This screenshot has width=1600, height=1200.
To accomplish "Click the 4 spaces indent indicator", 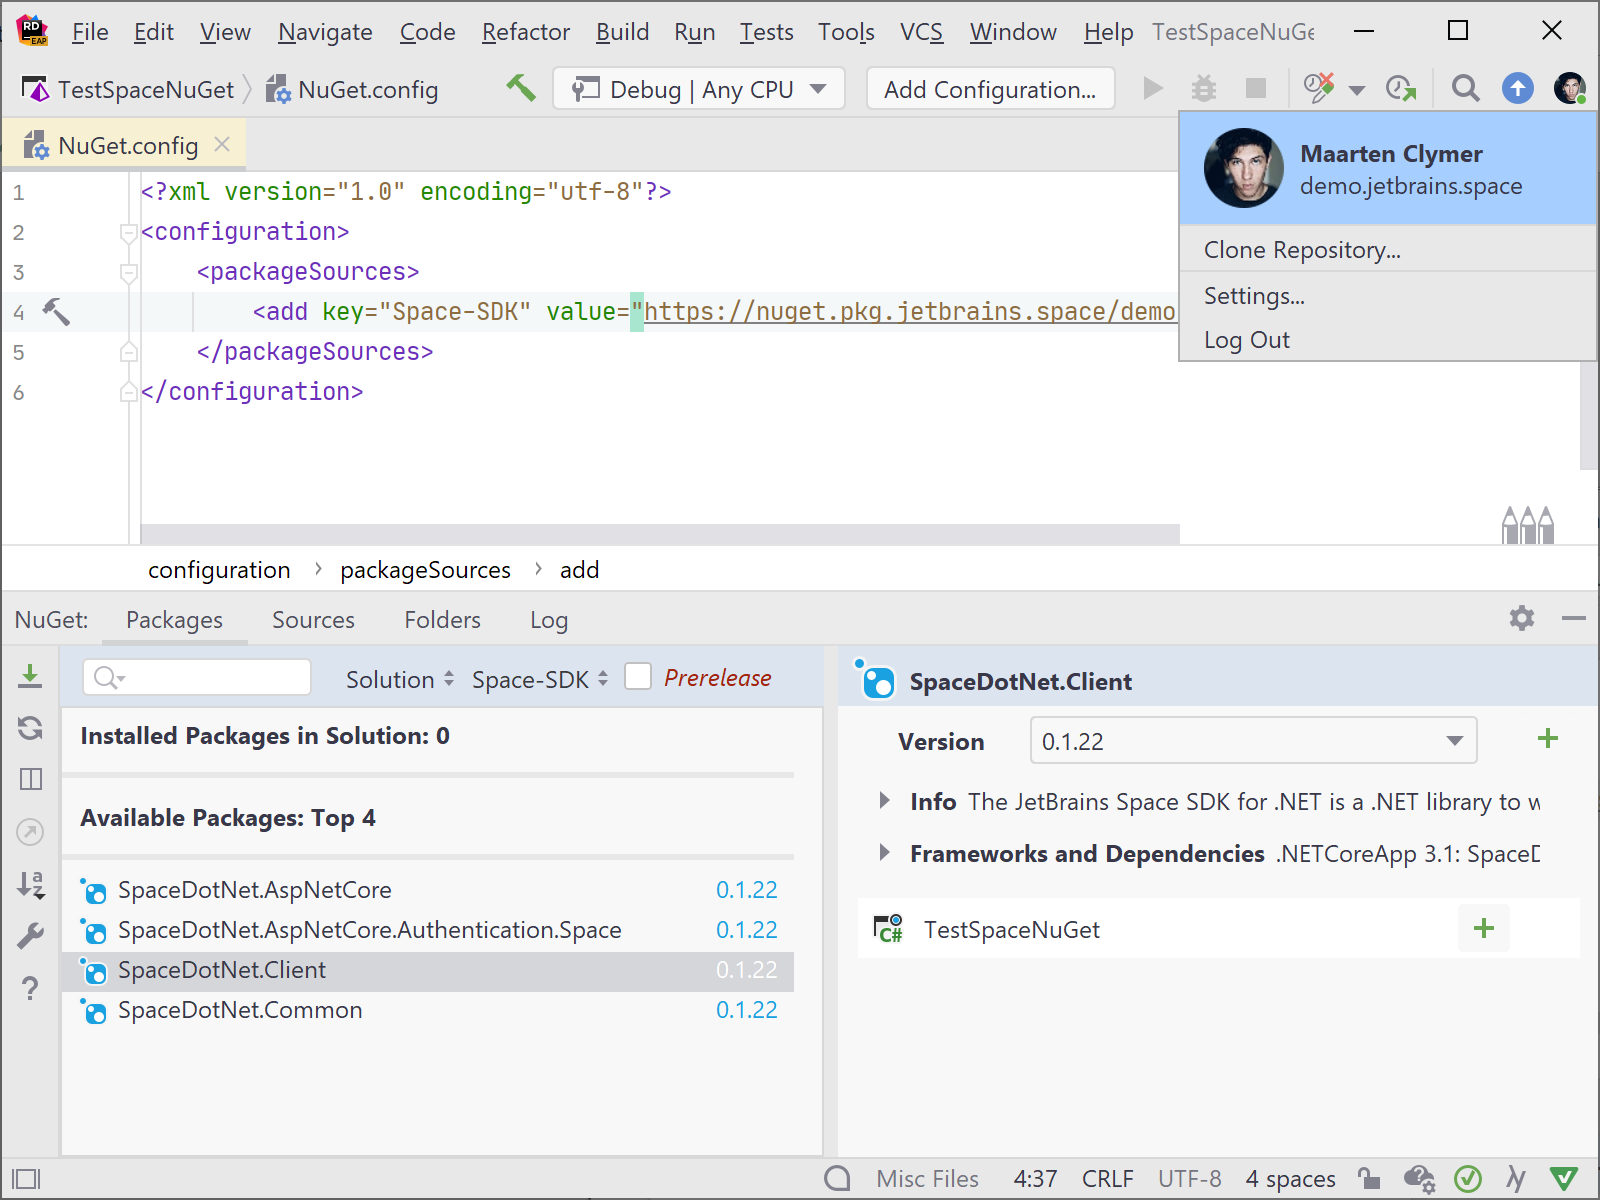I will tap(1290, 1179).
